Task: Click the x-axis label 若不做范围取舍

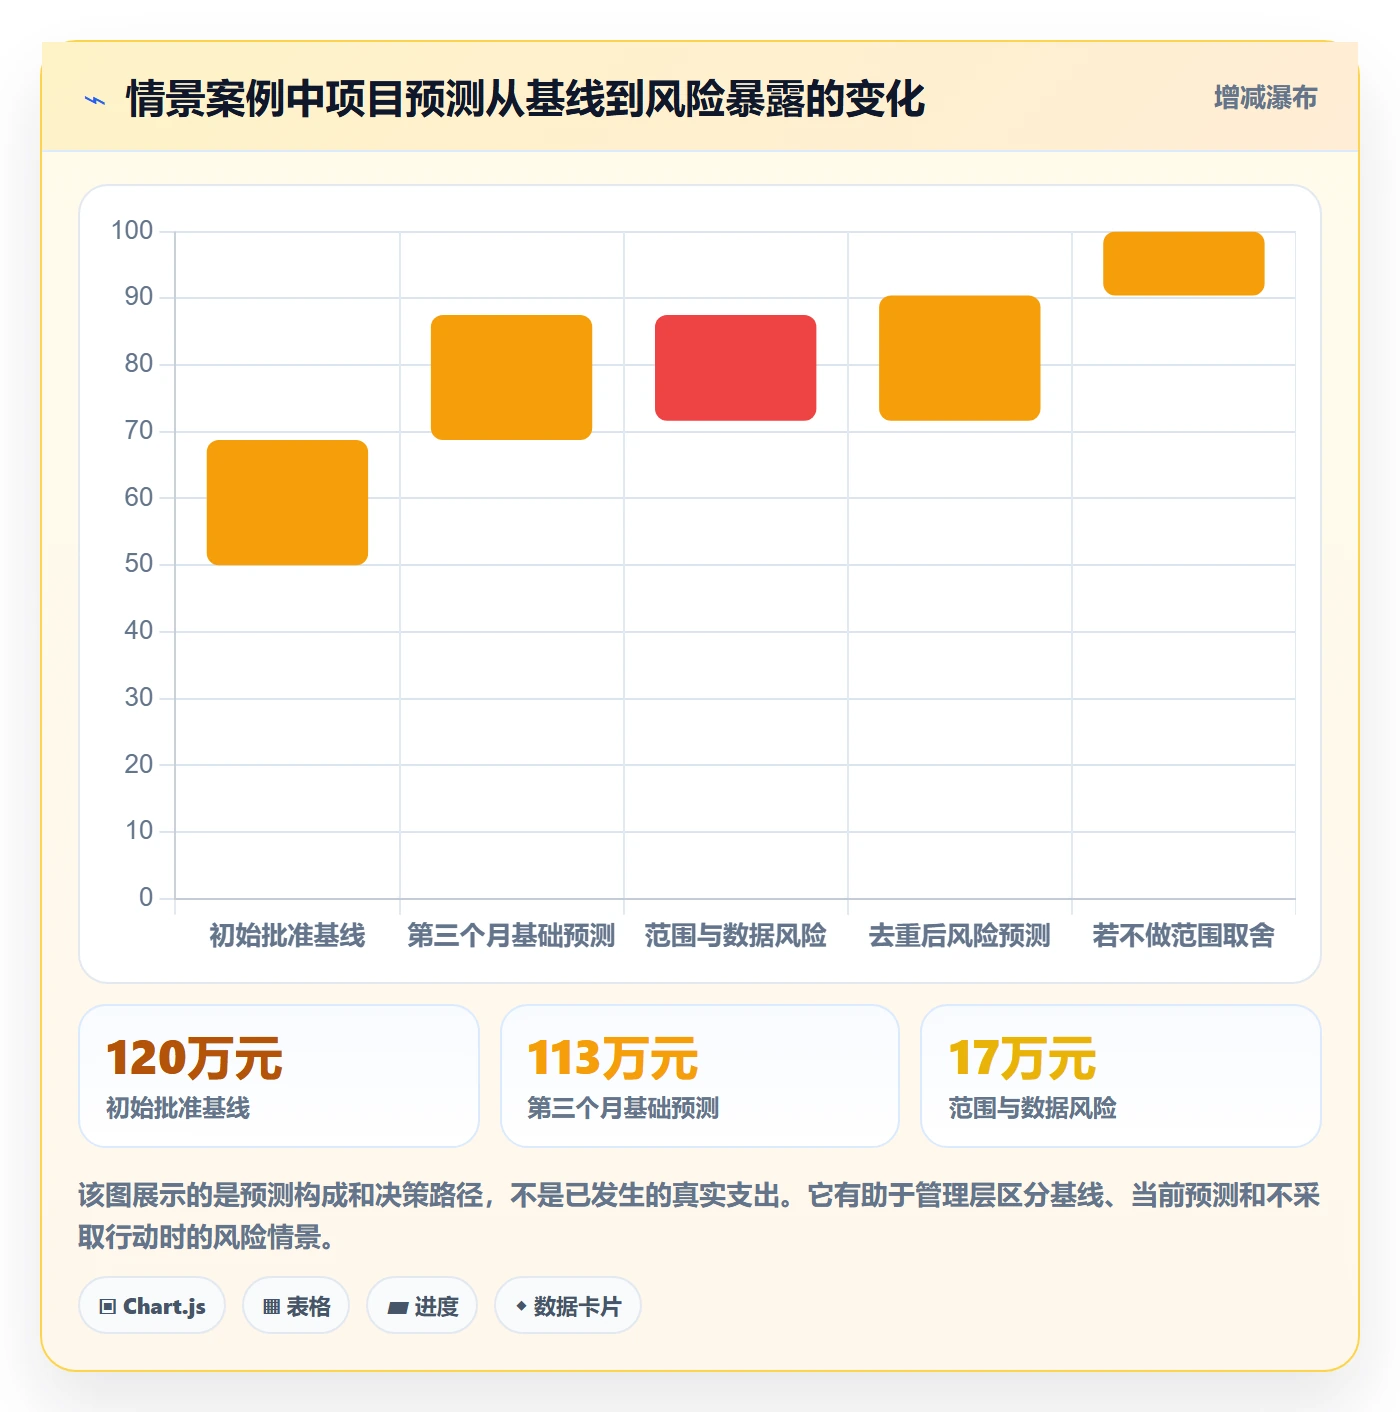Action: click(x=1183, y=936)
